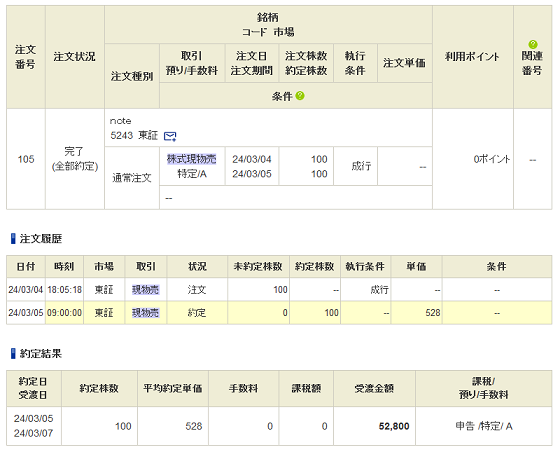The height and width of the screenshot is (452, 560).
Task: Select the 申告 /特定/ A cell
Action: pyautogui.click(x=484, y=426)
